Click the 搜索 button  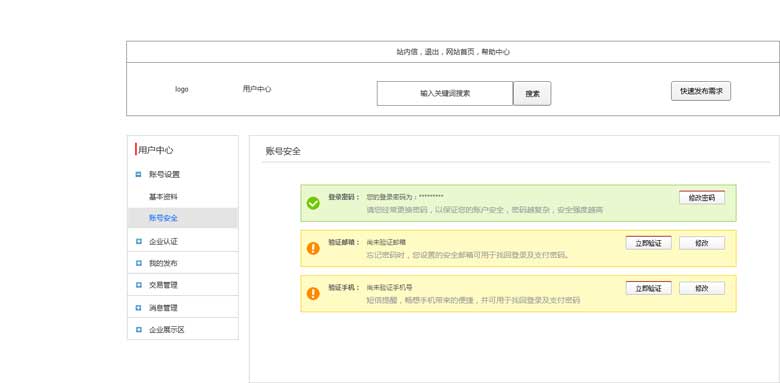(x=532, y=94)
